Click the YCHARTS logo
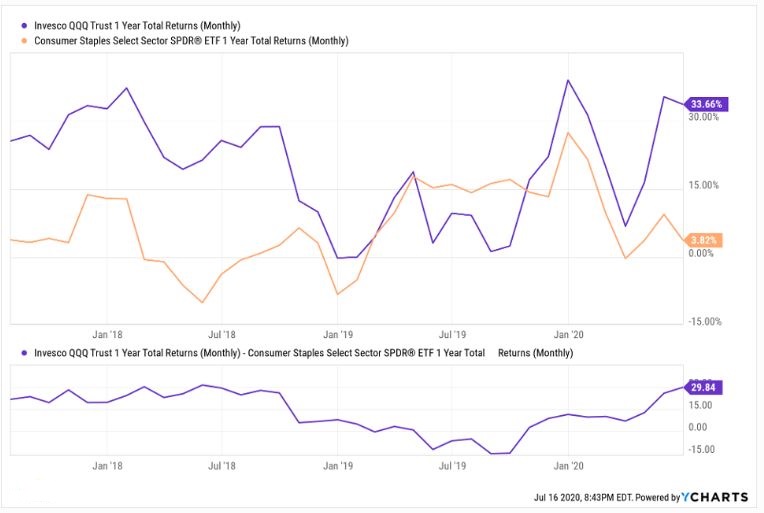This screenshot has width=764, height=513. pos(715,497)
